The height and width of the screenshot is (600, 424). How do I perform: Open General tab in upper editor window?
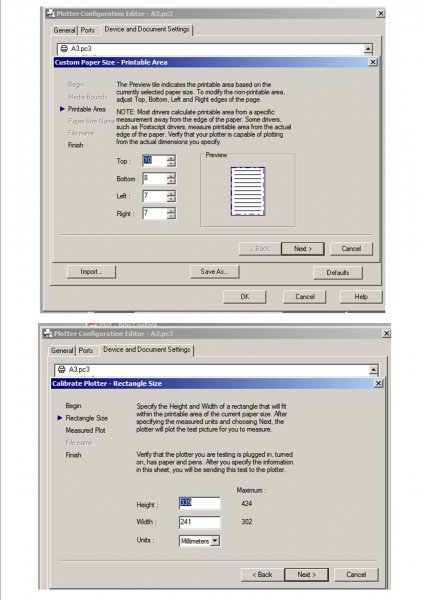64,30
